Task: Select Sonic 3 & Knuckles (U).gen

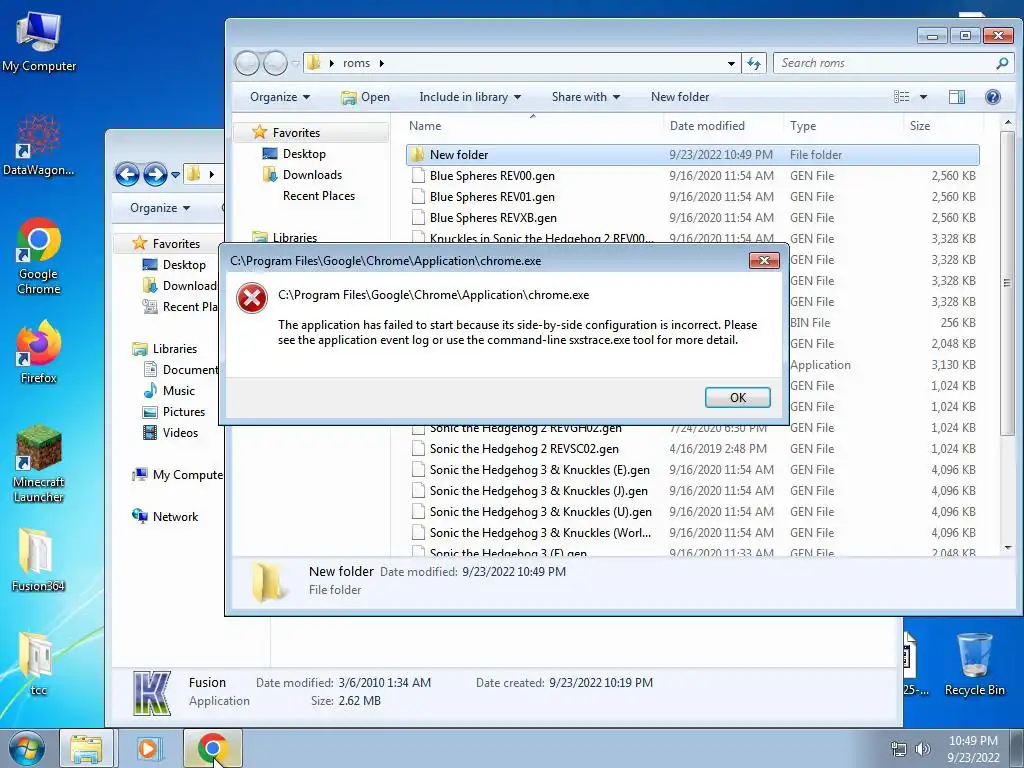Action: click(x=692, y=511)
